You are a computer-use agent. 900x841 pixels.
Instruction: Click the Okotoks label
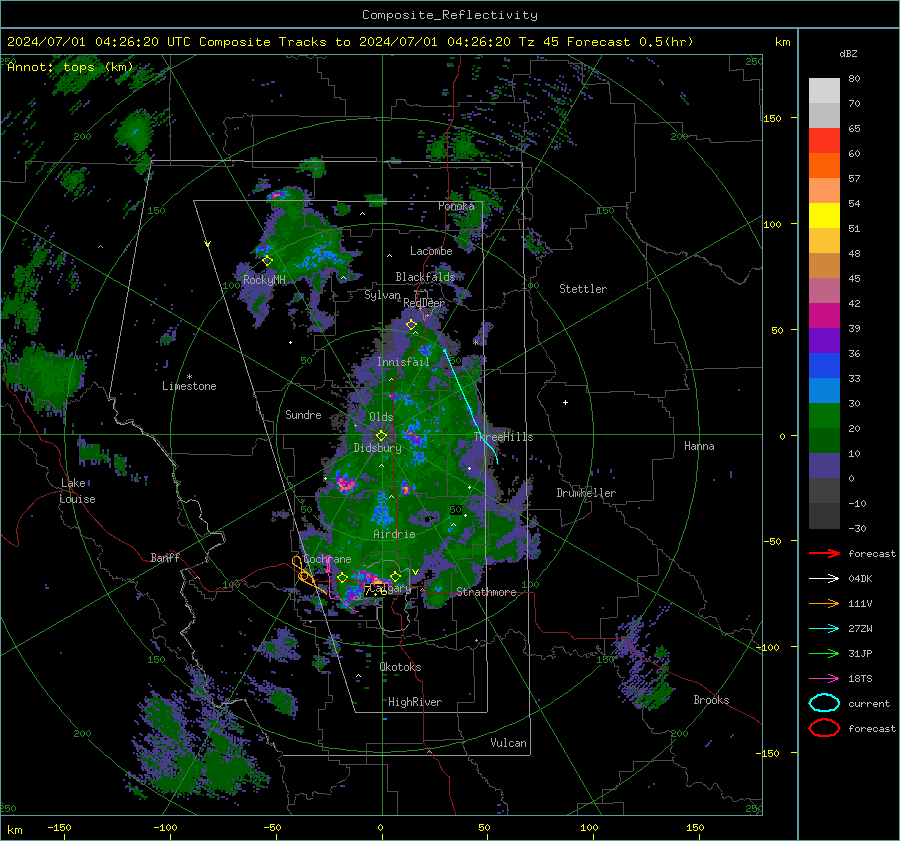pos(400,667)
